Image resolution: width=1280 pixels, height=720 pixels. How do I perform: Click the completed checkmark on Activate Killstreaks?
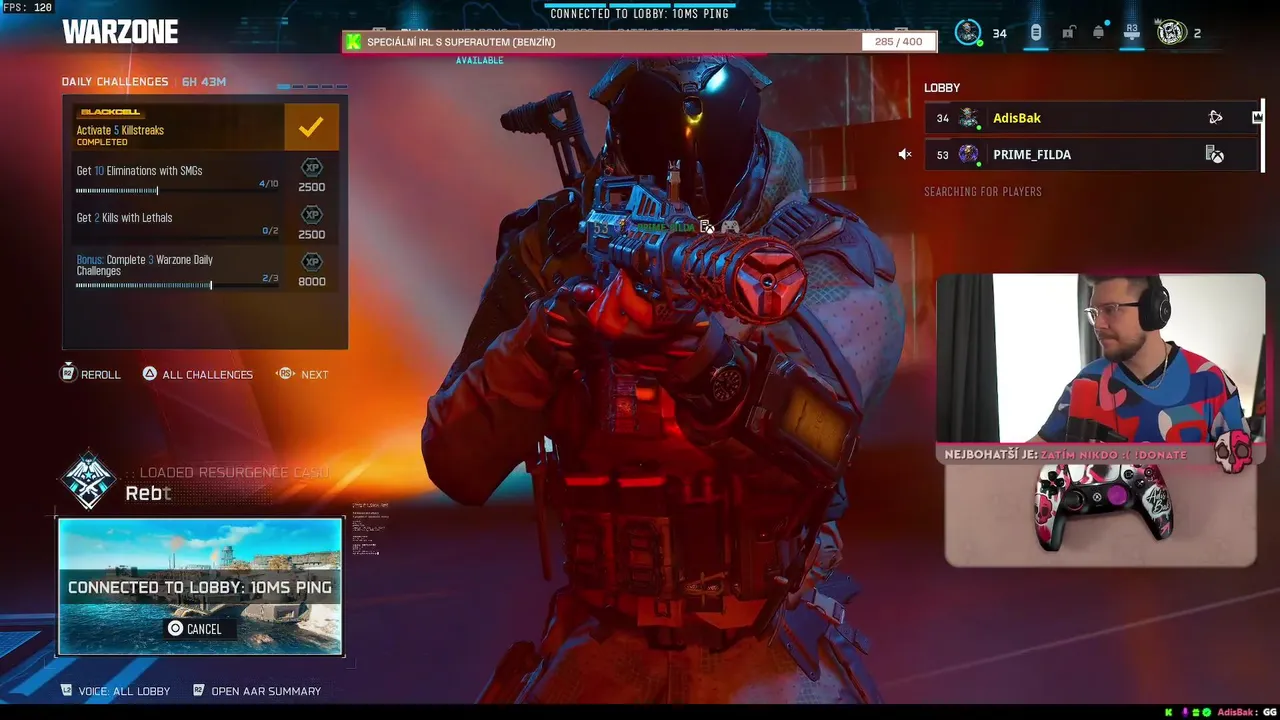[311, 127]
